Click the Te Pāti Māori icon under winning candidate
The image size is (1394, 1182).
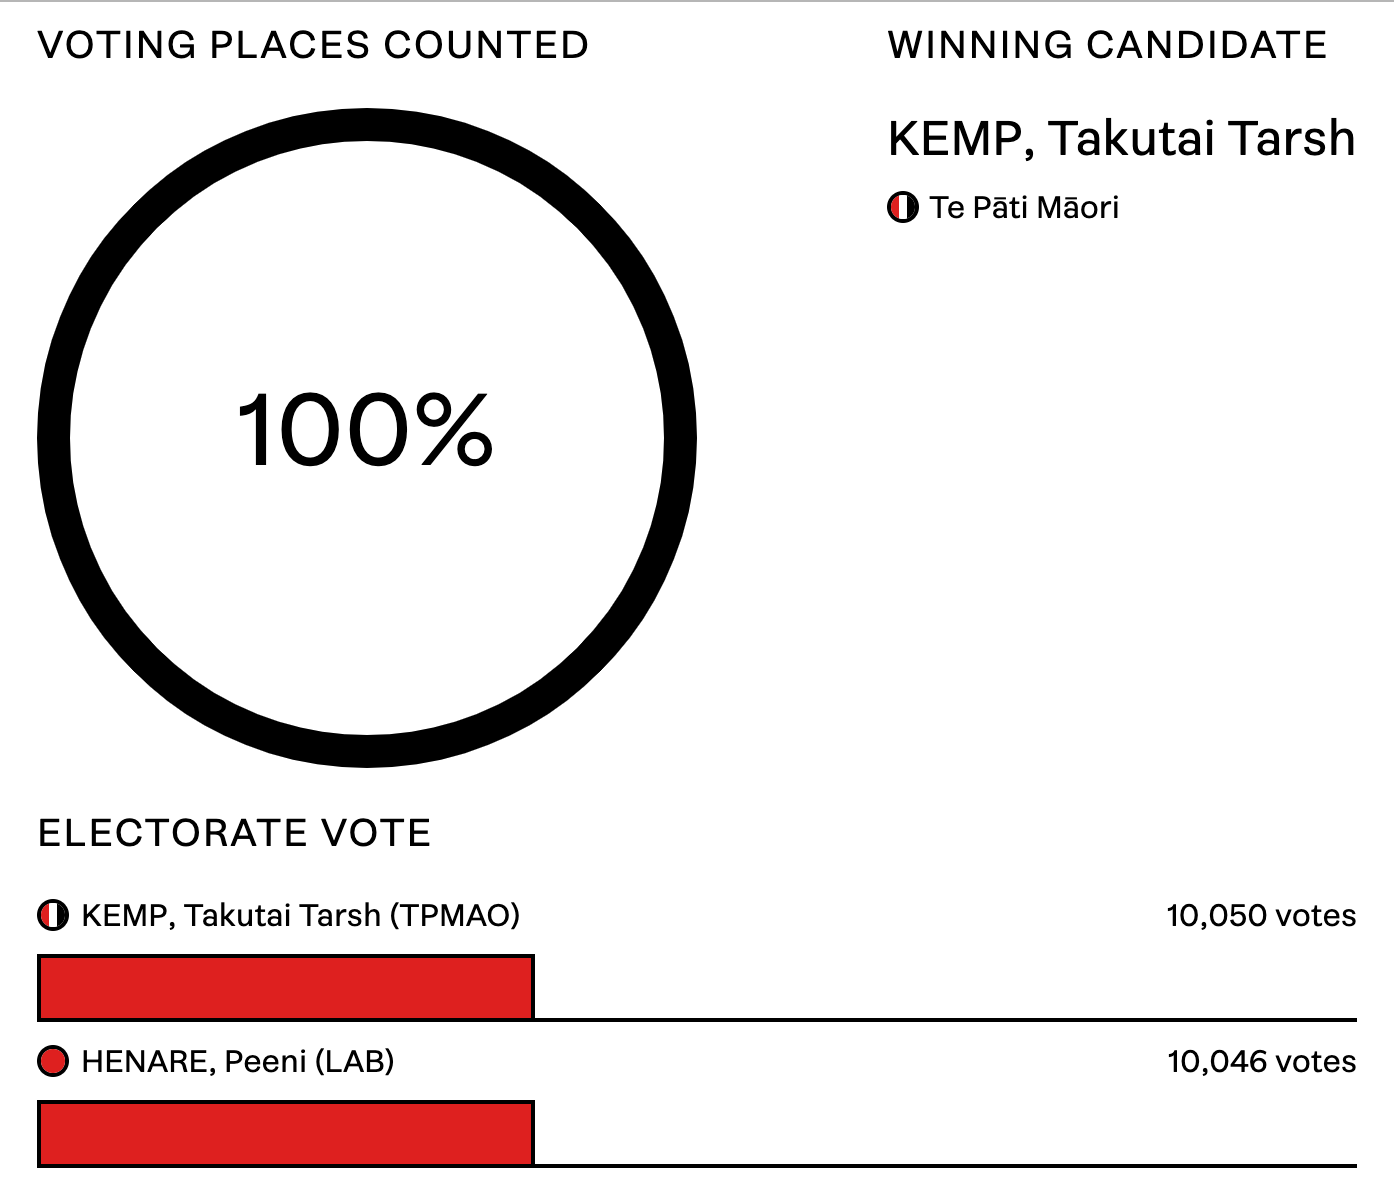click(x=903, y=208)
